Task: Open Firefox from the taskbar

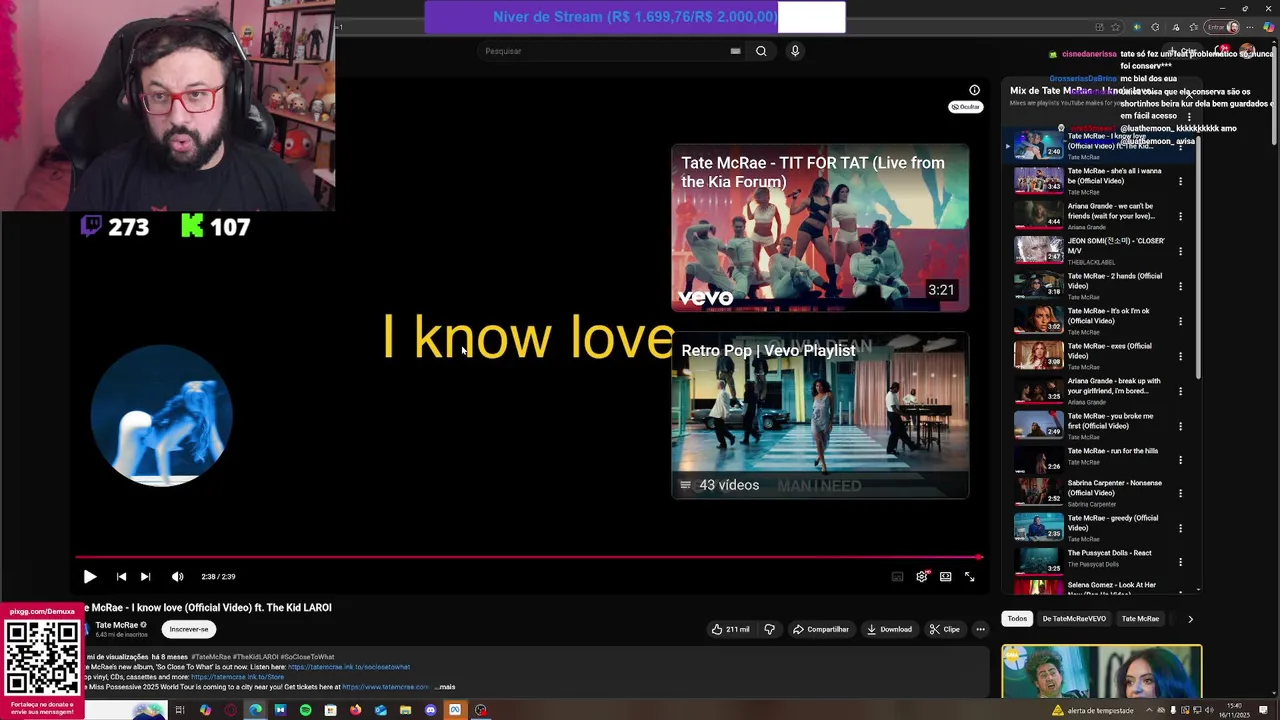Action: pos(355,710)
